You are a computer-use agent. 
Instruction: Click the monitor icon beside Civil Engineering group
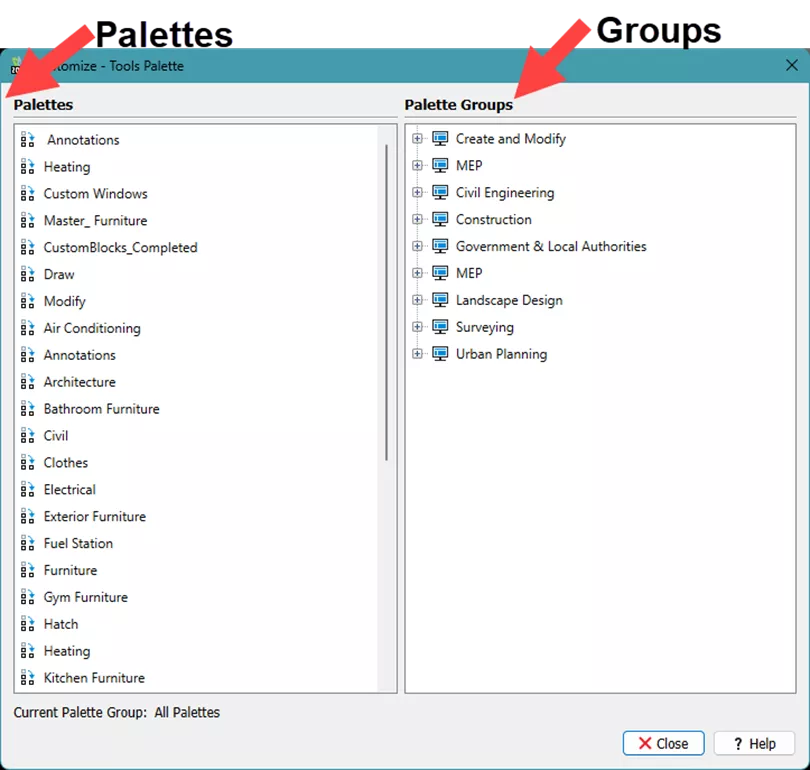(x=440, y=193)
